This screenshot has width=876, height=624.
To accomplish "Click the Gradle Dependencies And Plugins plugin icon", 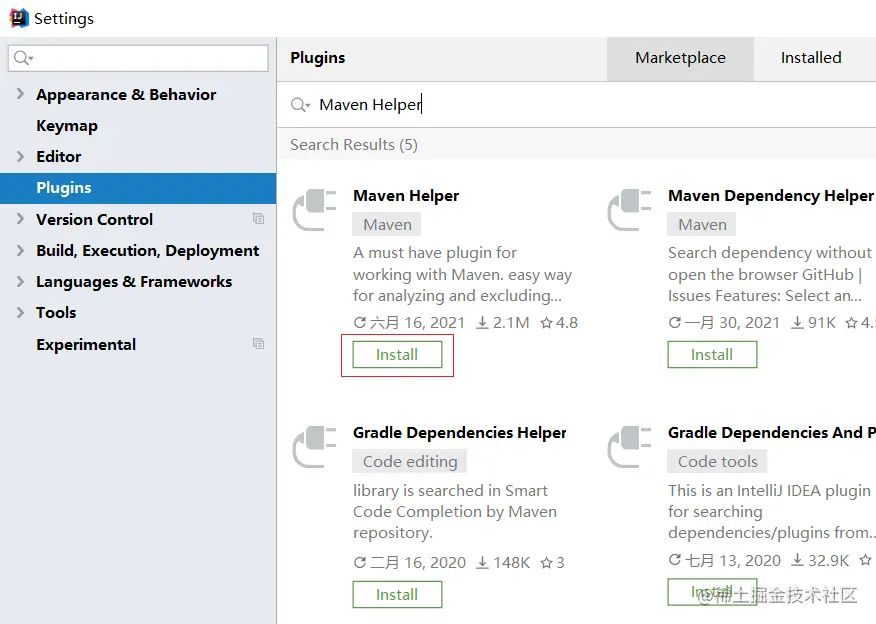I will tap(630, 446).
